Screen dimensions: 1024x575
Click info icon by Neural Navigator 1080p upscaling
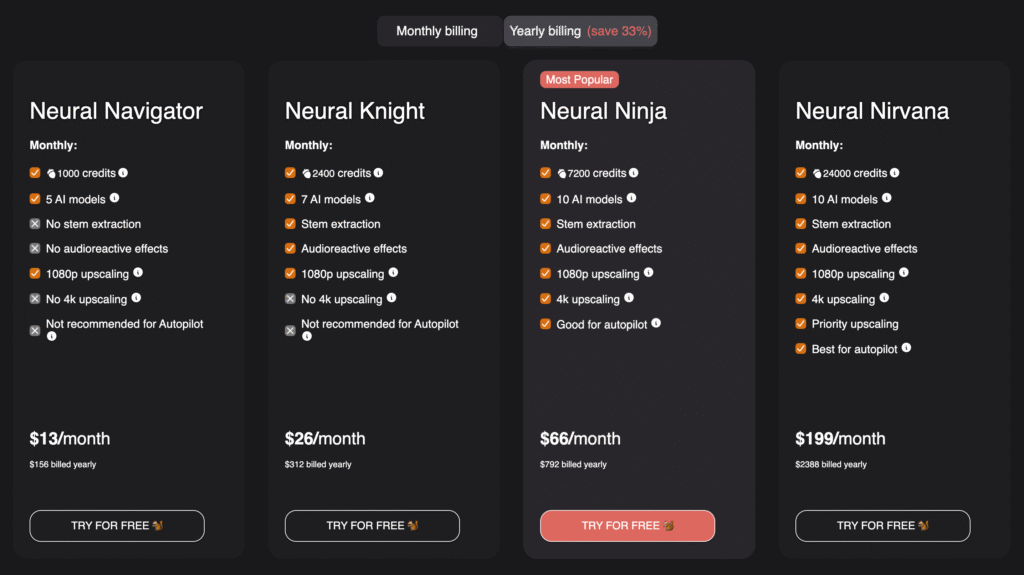[138, 272]
